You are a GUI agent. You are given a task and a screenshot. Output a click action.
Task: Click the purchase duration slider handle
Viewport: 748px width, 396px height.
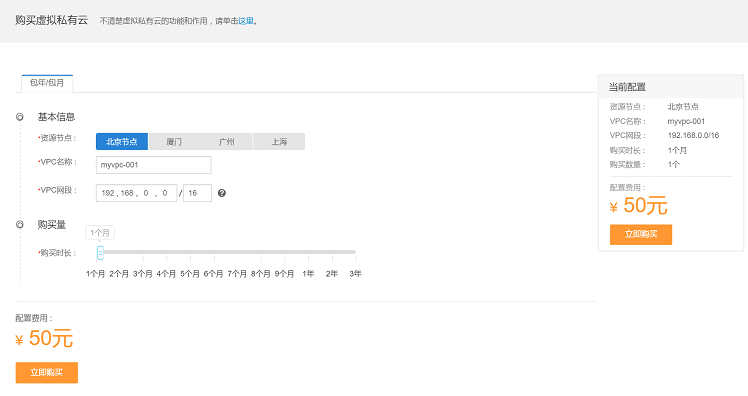point(100,253)
